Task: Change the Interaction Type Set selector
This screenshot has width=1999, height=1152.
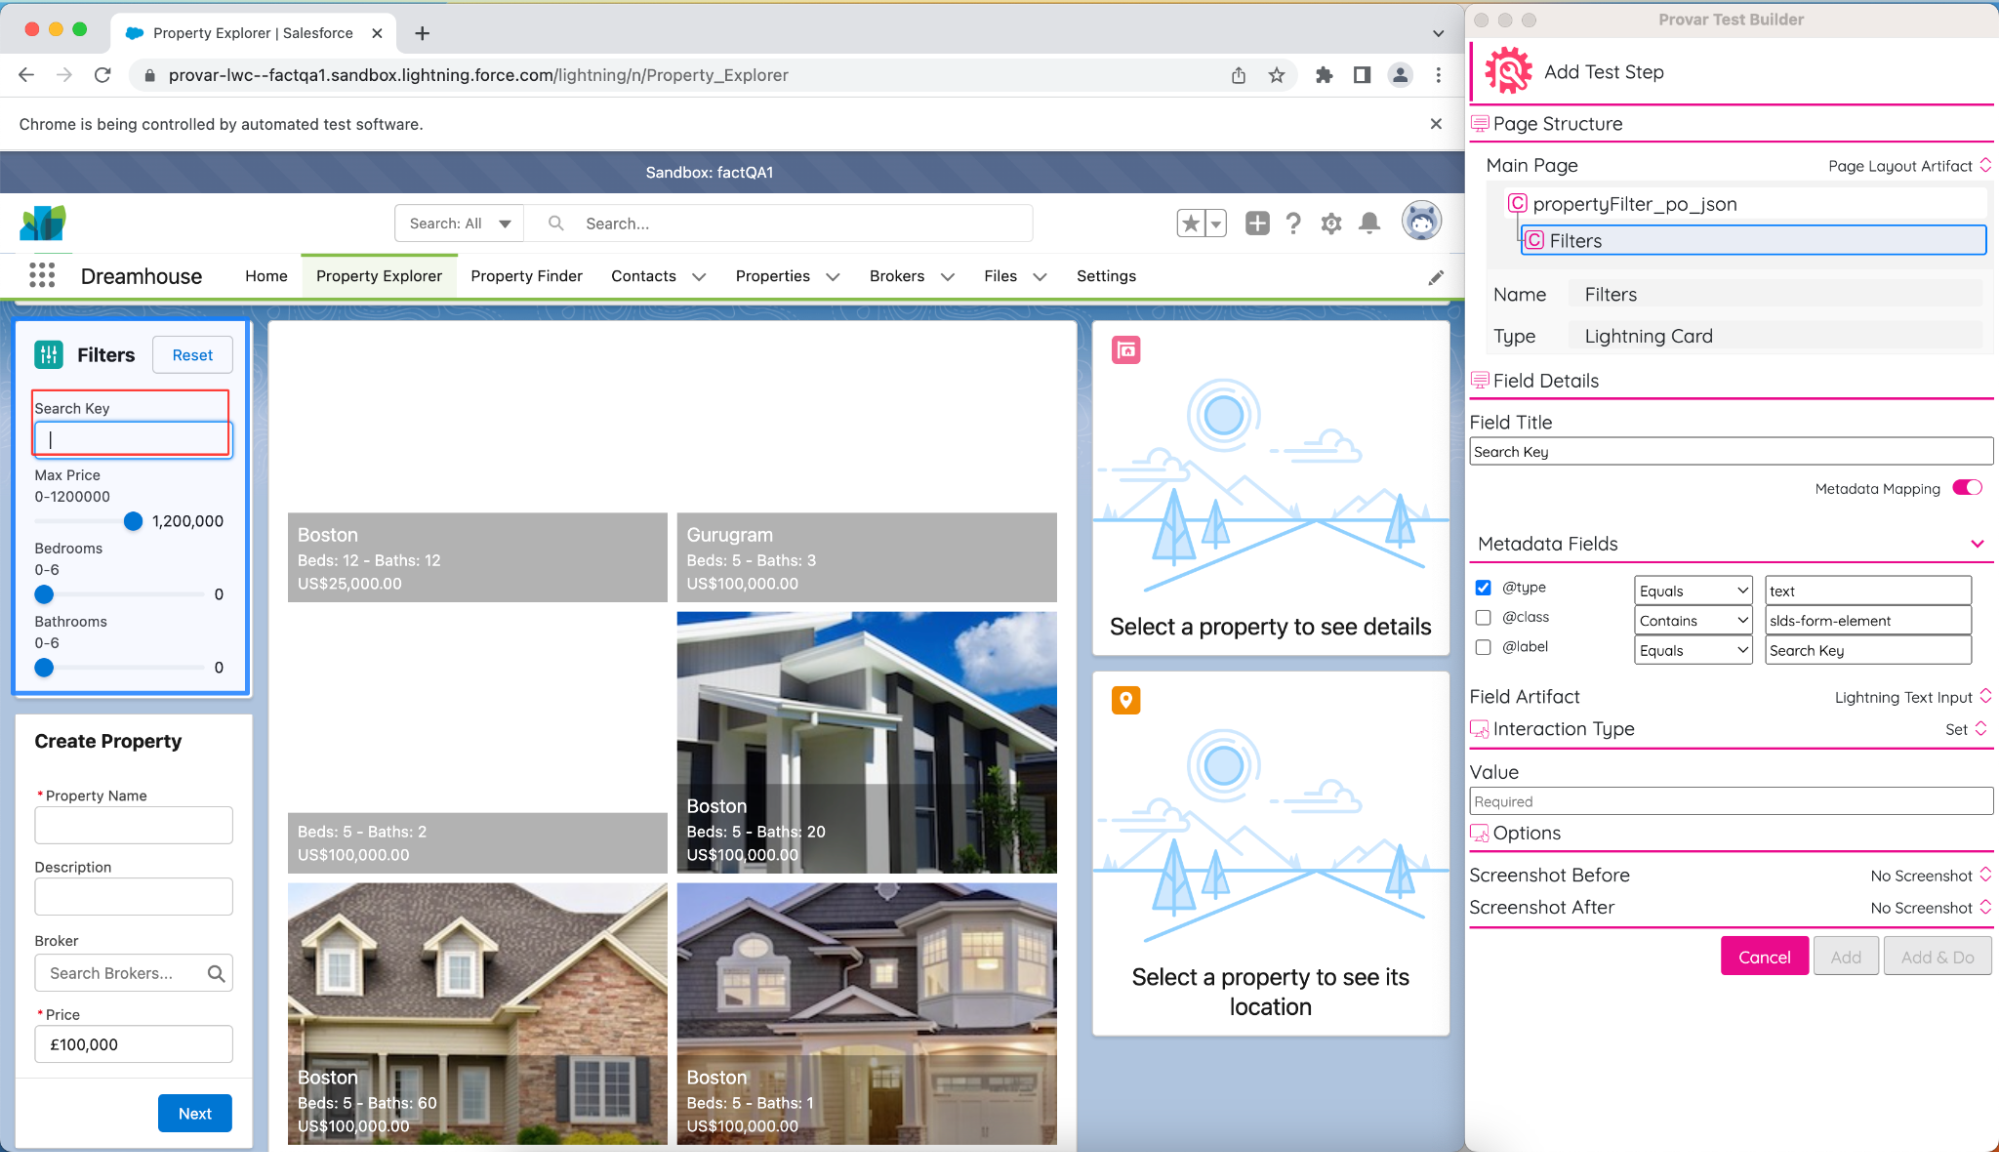Action: (x=1967, y=729)
